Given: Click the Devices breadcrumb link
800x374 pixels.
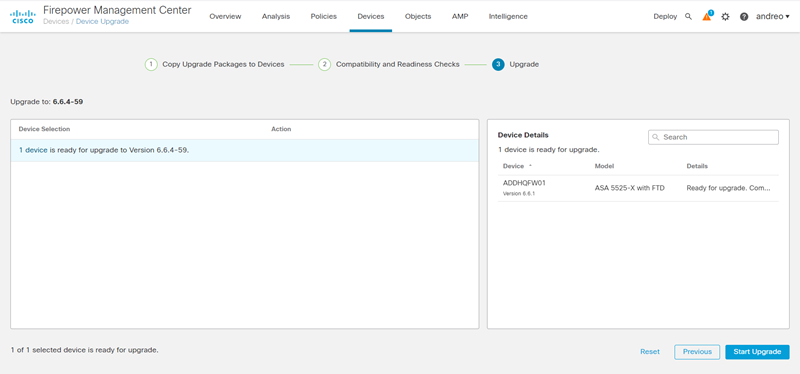Looking at the screenshot, I should click(56, 21).
